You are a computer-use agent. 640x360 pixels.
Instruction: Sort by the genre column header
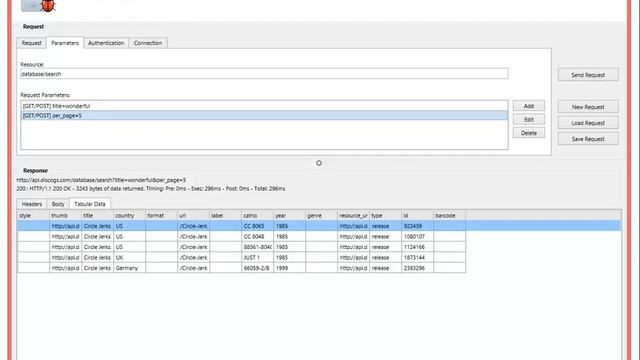point(321,215)
